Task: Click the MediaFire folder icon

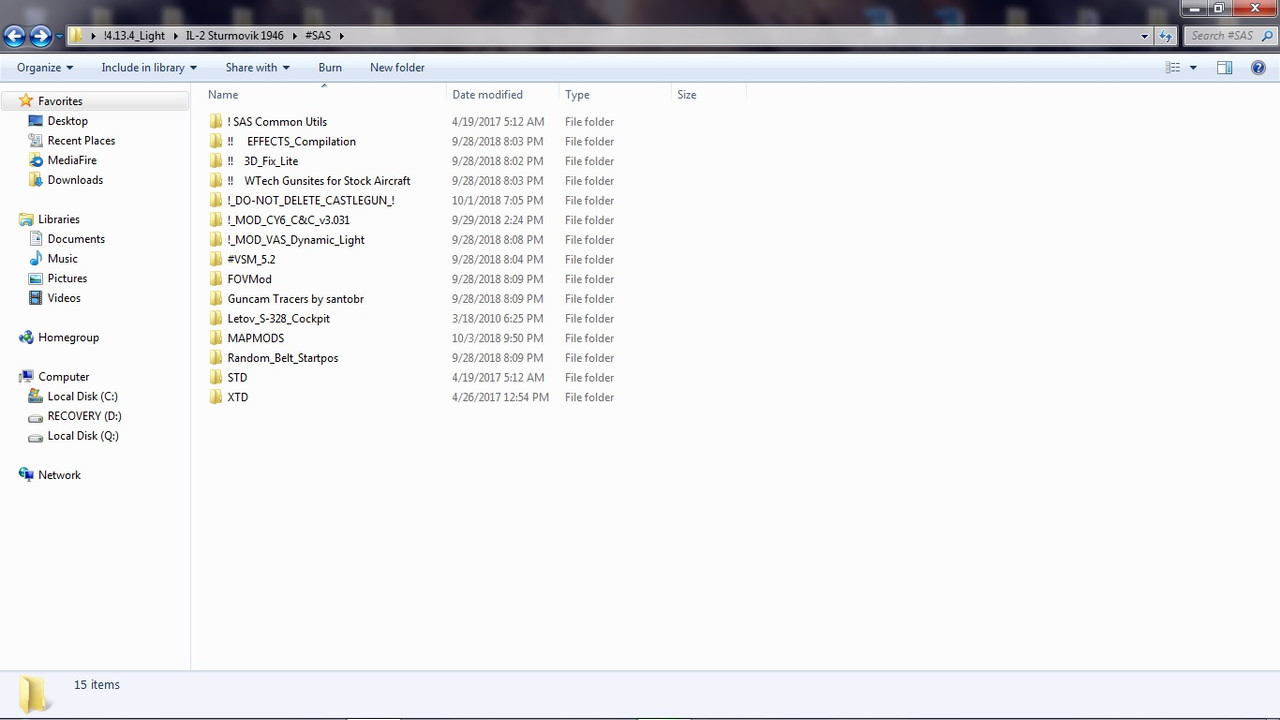Action: [x=35, y=160]
